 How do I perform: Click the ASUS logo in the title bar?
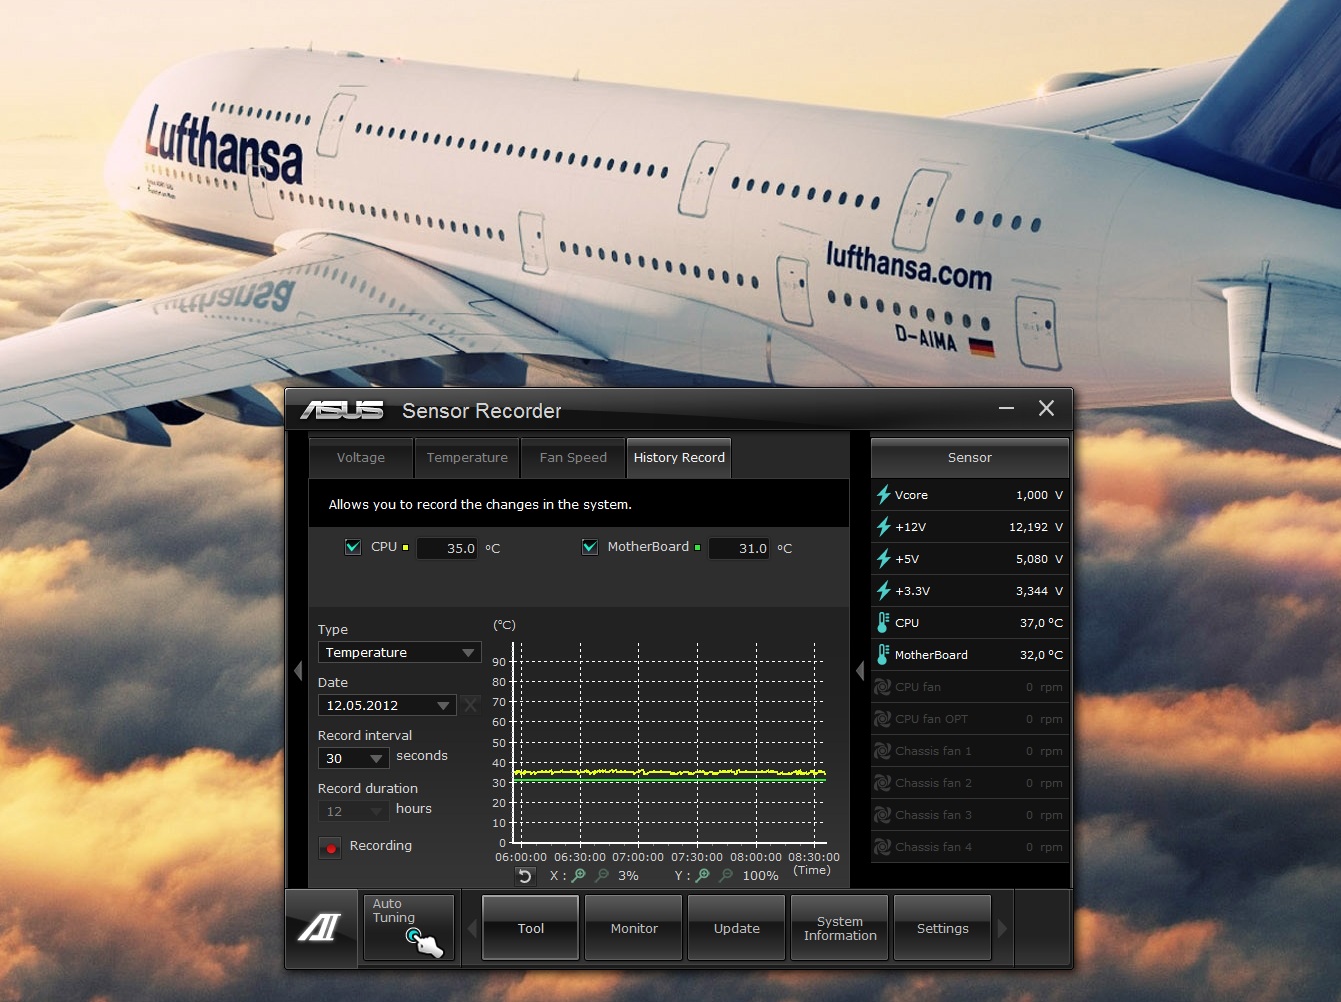point(341,410)
